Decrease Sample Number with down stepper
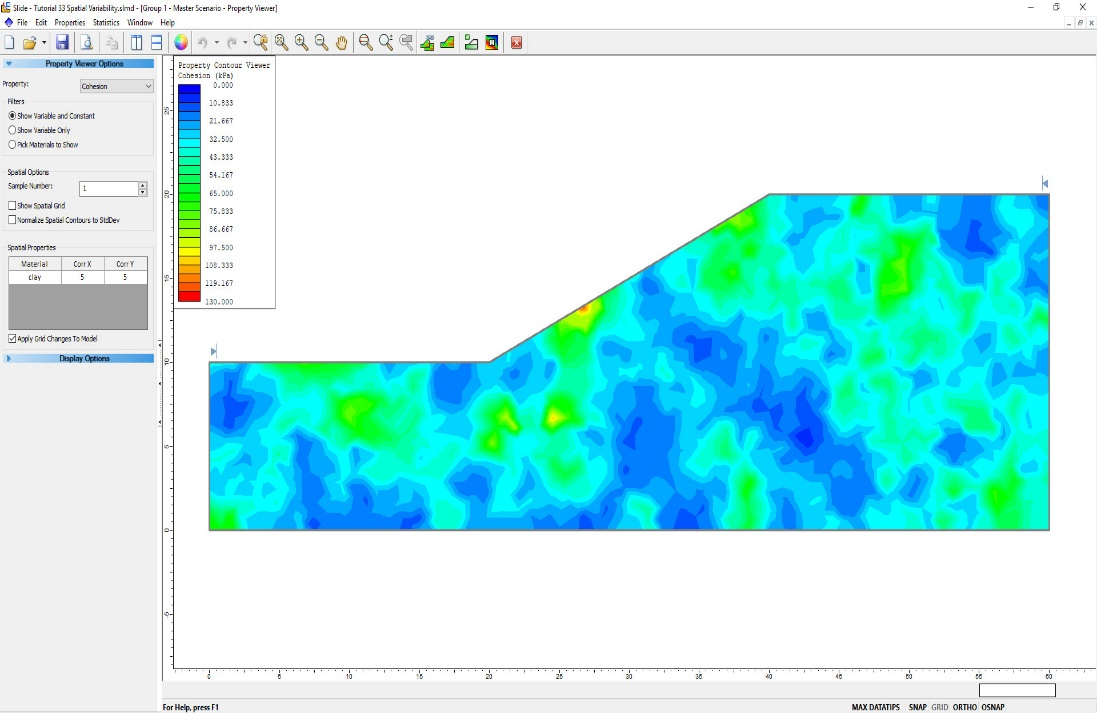 click(x=143, y=192)
